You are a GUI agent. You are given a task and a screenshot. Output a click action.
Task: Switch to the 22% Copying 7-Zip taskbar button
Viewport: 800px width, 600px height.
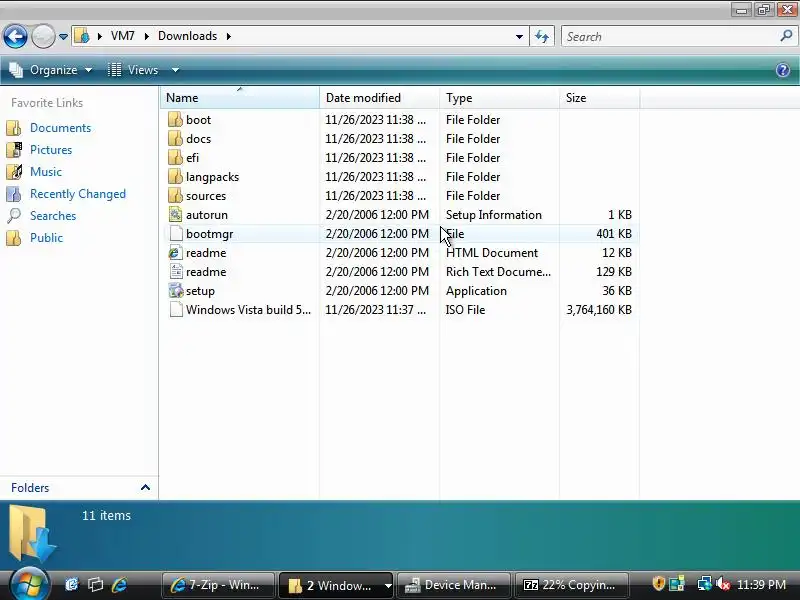point(572,585)
